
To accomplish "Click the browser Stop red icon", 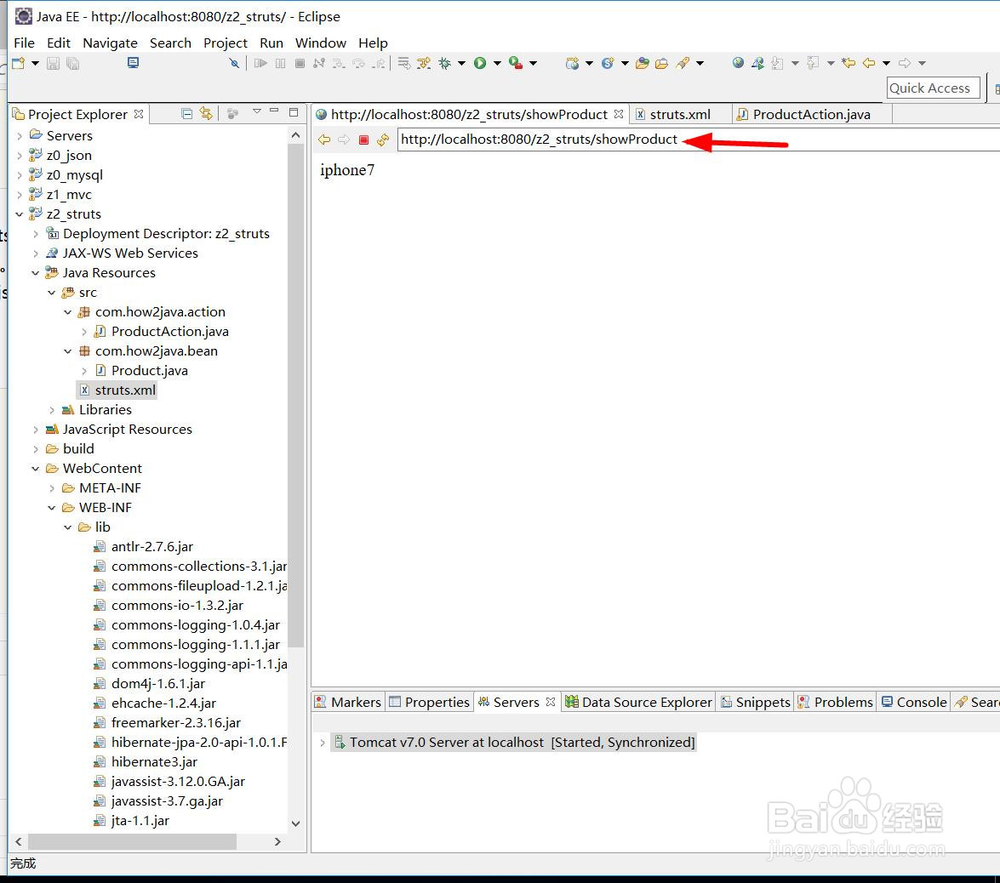I will coord(364,140).
